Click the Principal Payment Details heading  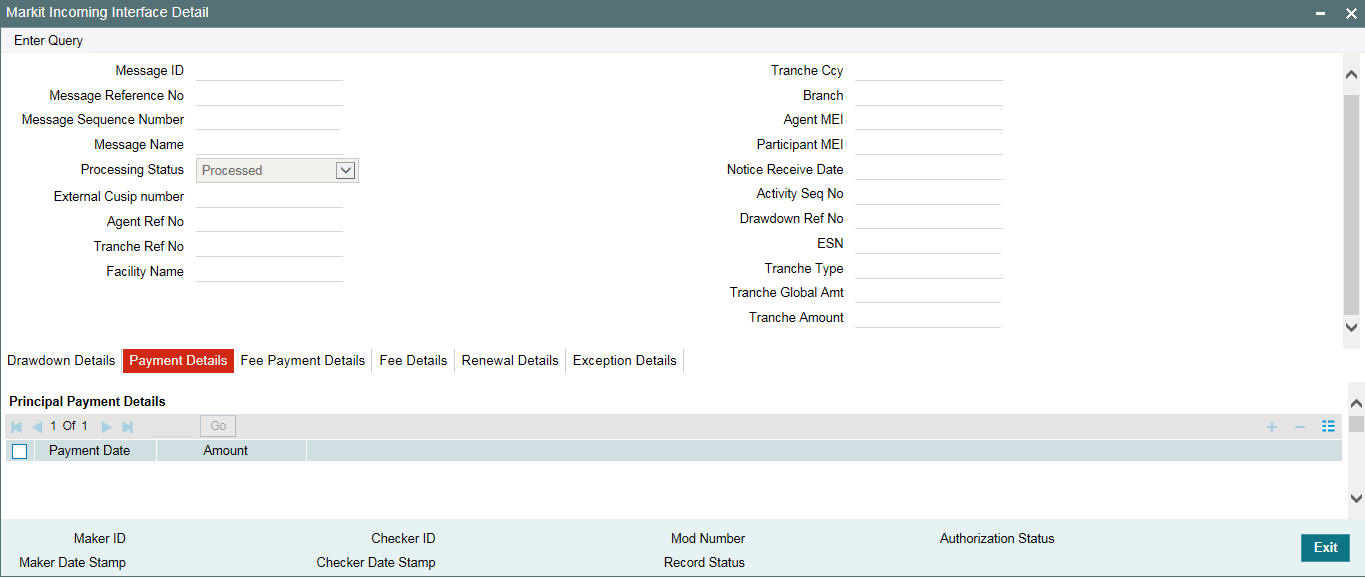[88, 401]
